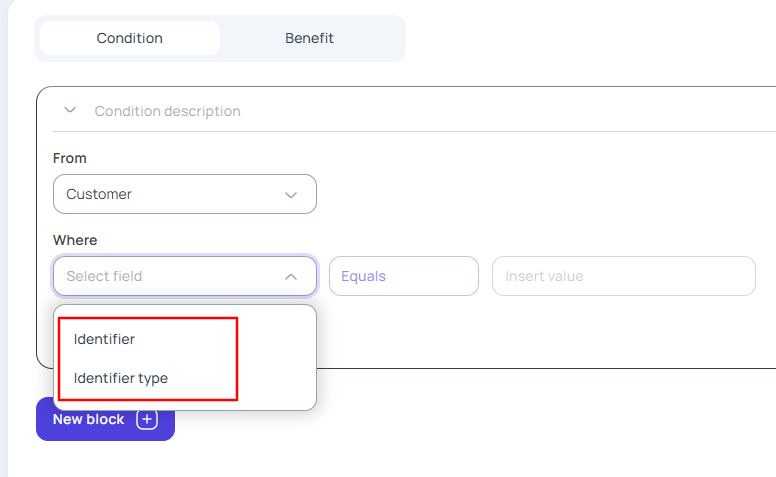Open the Equals operator dropdown

pyautogui.click(x=403, y=276)
